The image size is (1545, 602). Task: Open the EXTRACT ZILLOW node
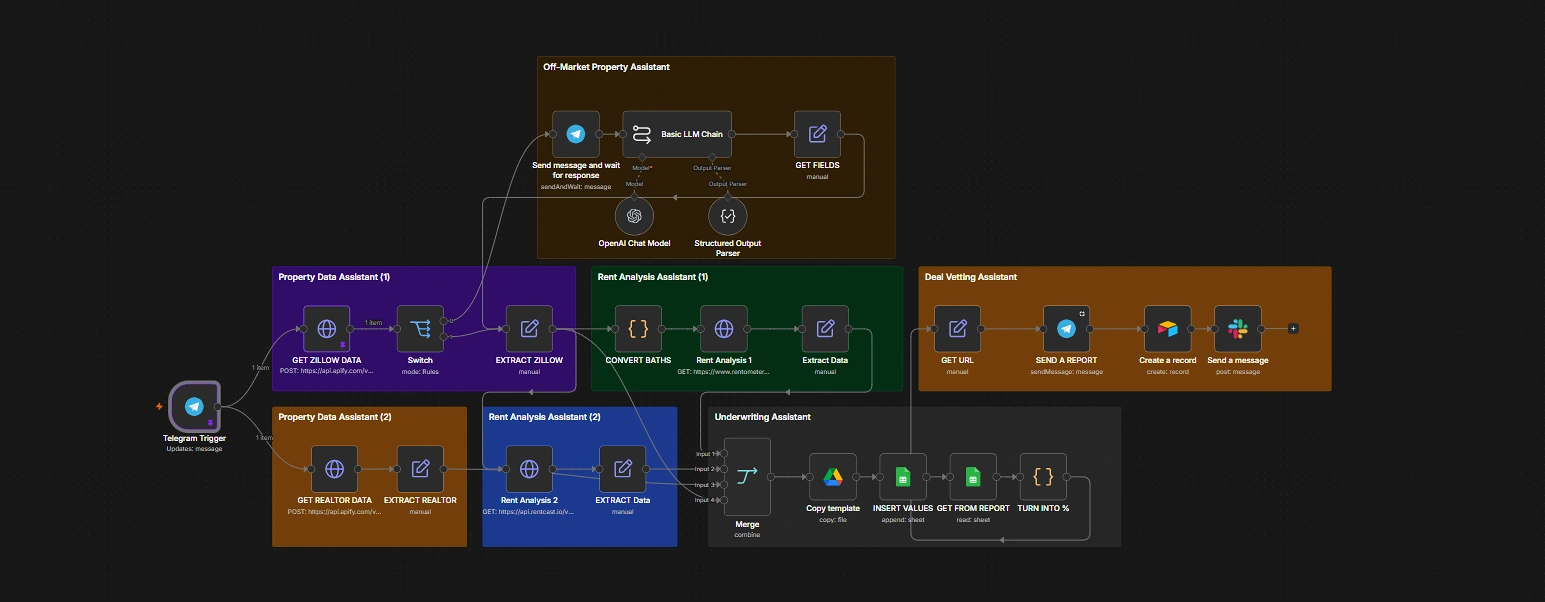click(530, 329)
